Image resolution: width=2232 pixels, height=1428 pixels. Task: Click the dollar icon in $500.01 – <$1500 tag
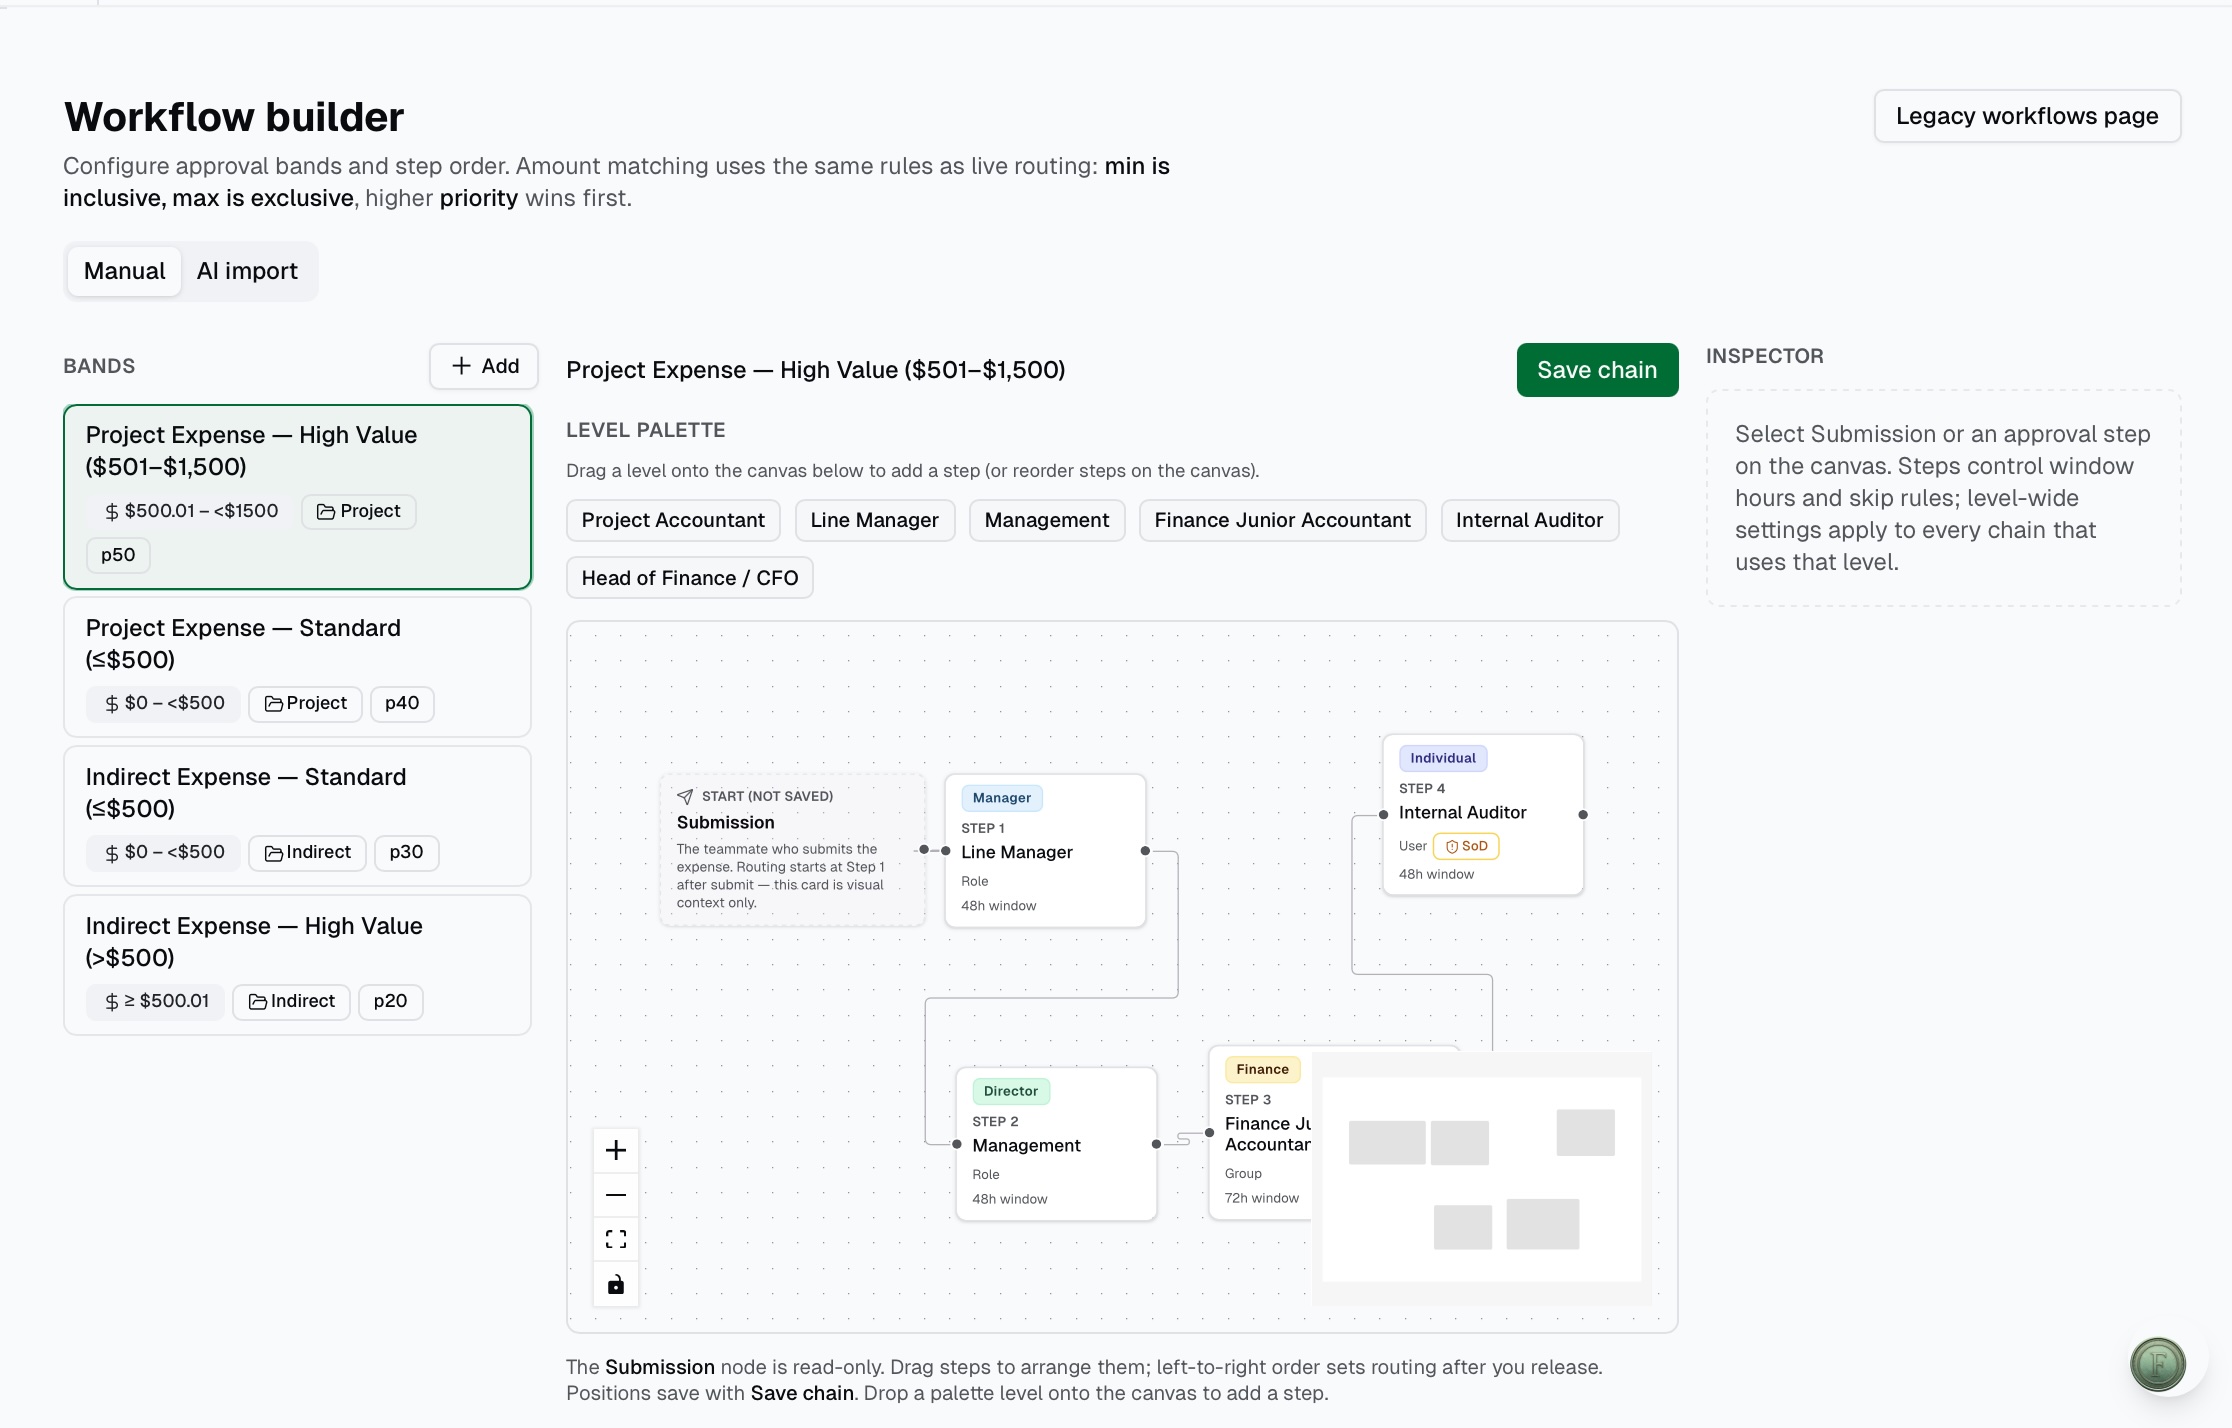point(111,512)
